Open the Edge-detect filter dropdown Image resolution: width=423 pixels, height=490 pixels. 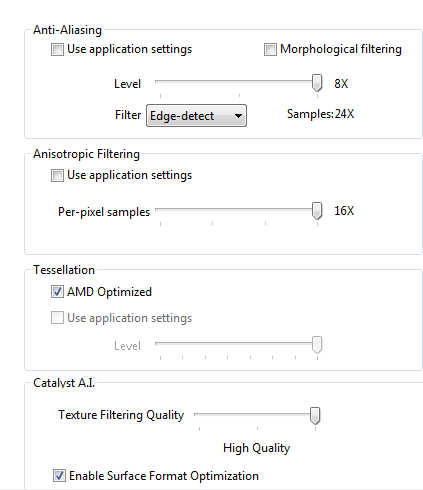[196, 116]
